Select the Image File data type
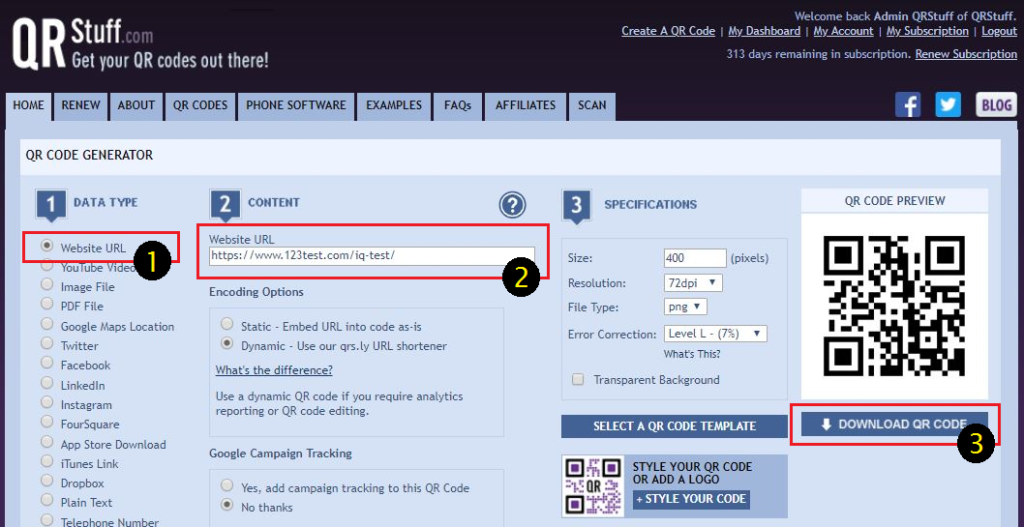Screen dimensions: 1024x527 point(47,286)
